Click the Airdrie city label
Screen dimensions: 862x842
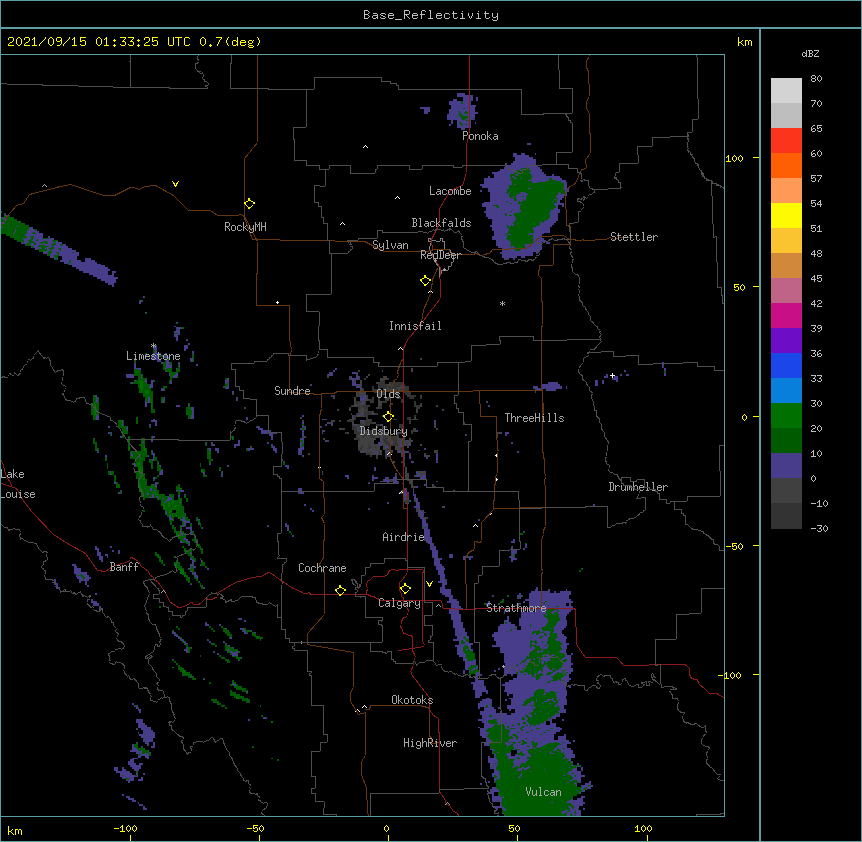[x=403, y=537]
